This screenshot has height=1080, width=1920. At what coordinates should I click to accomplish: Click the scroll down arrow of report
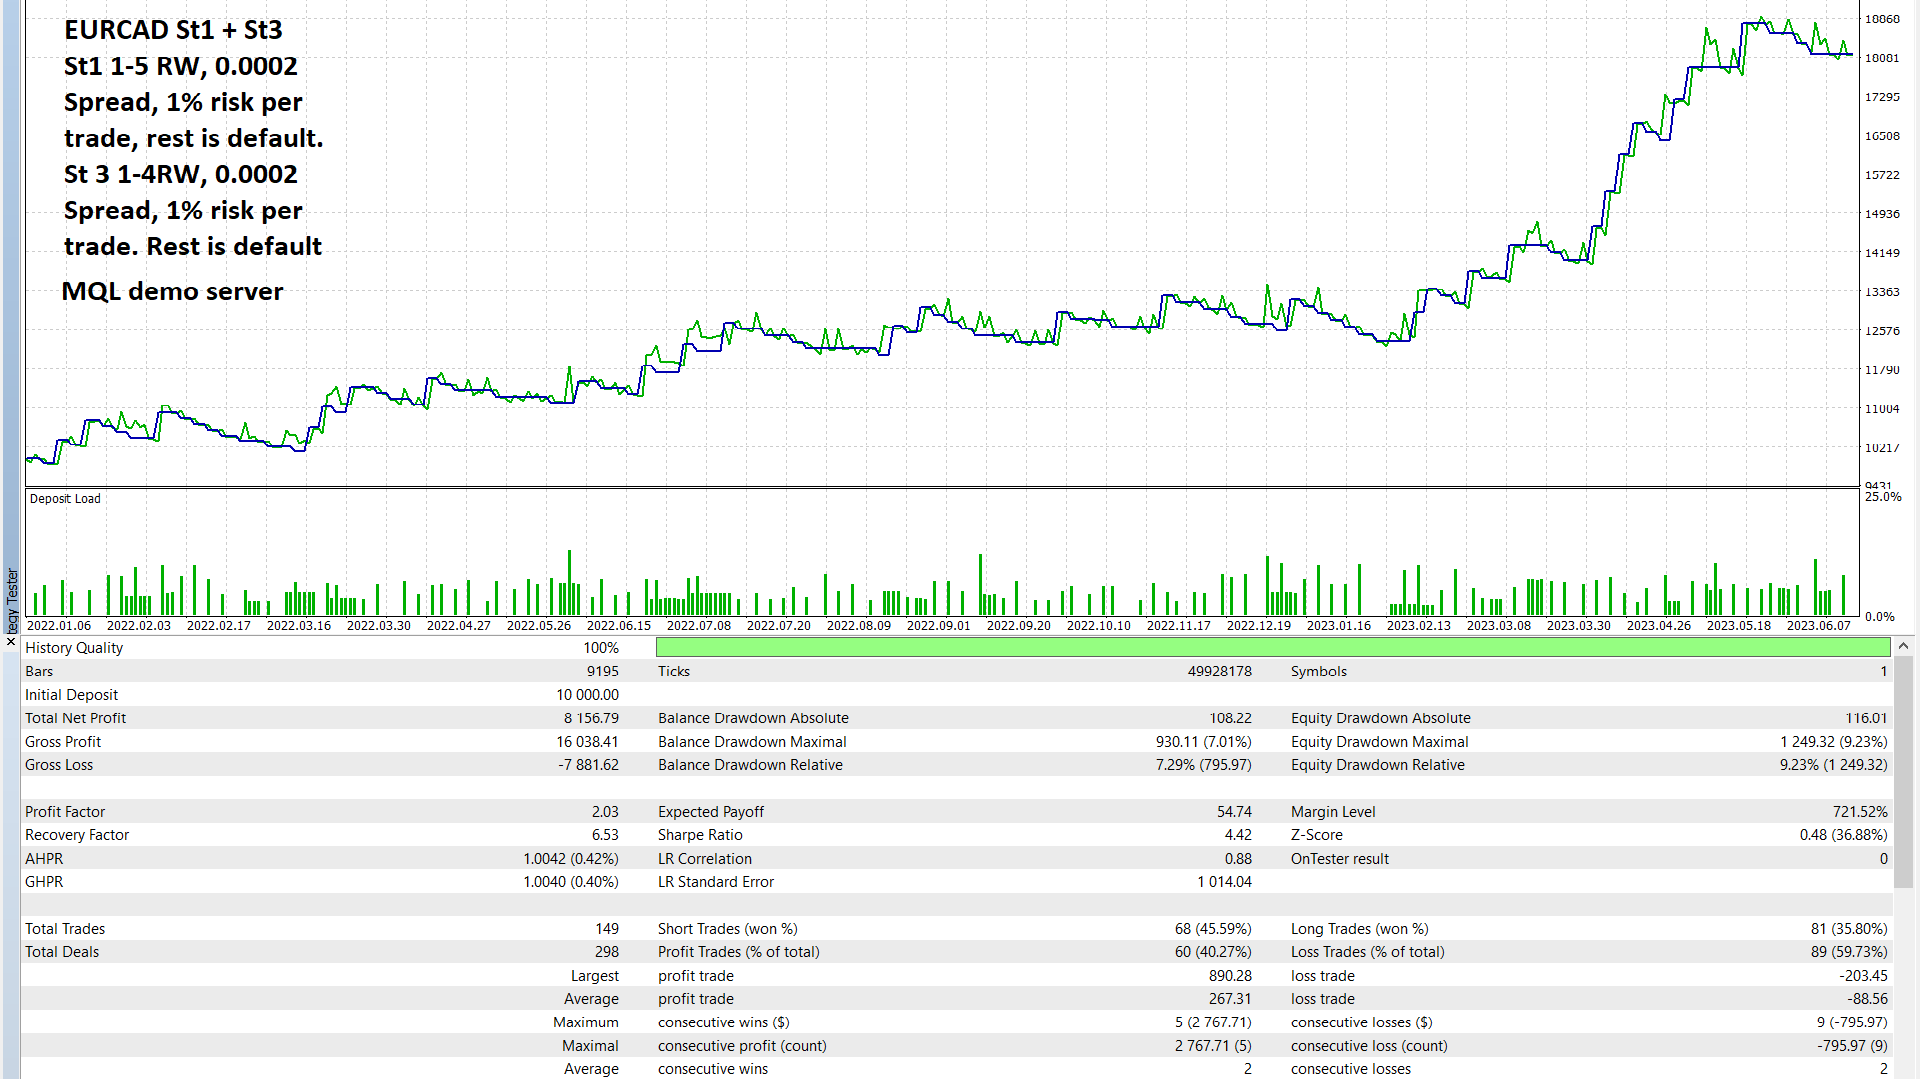tap(1903, 1070)
